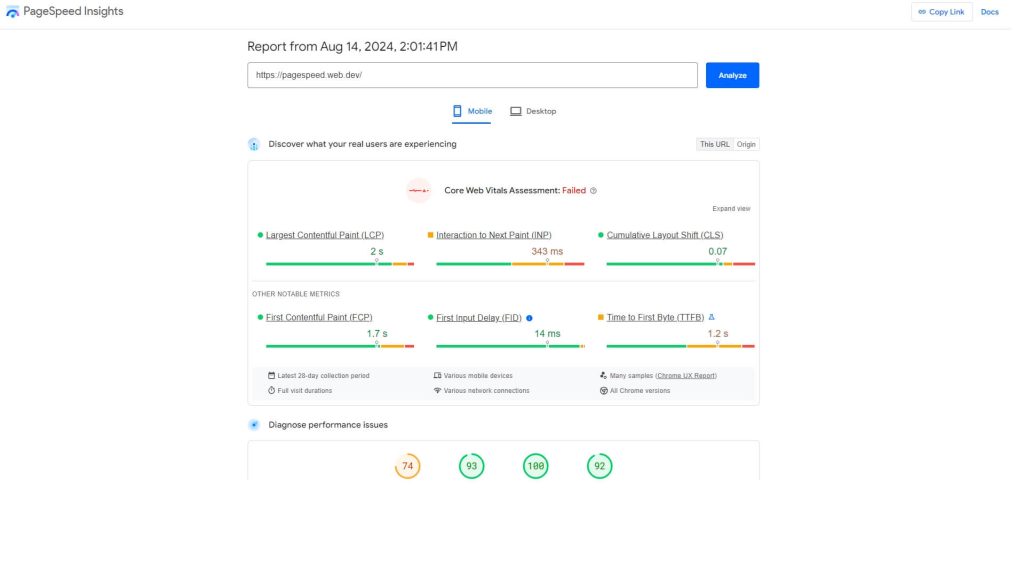1024x567 pixels.
Task: Switch to the Desktop tab
Action: tap(534, 112)
